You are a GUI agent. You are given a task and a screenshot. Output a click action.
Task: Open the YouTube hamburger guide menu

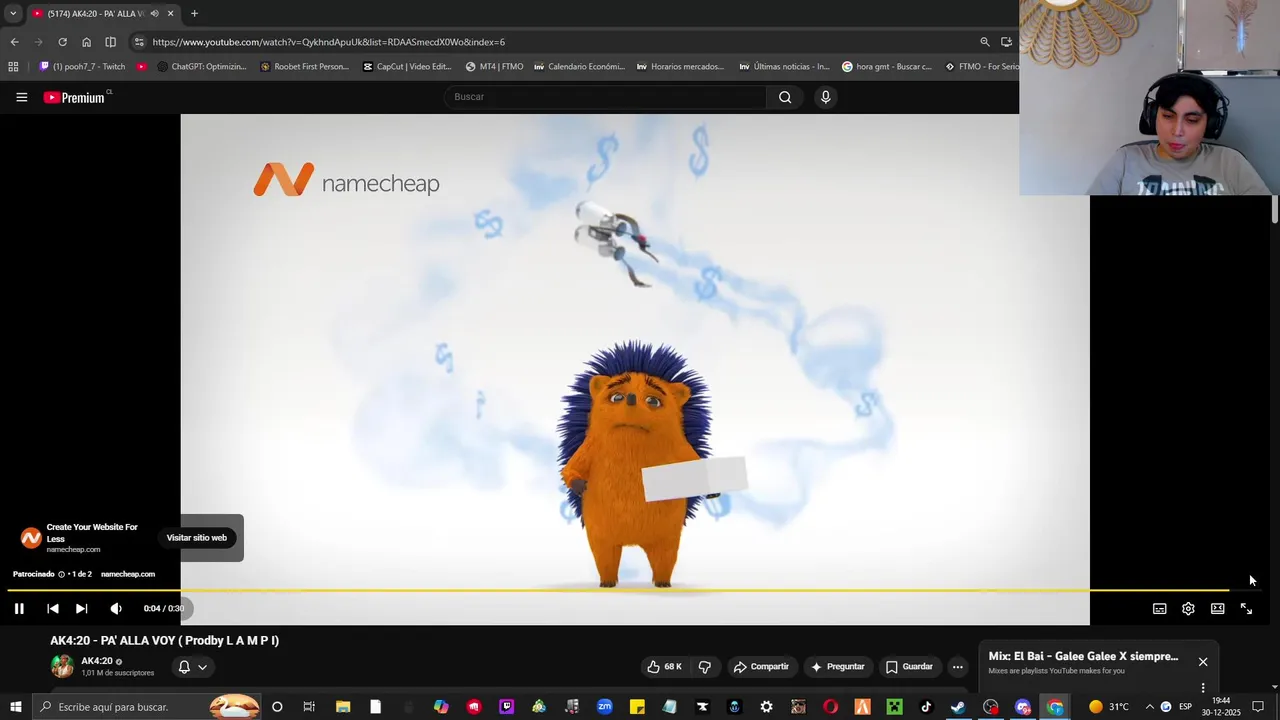[21, 97]
